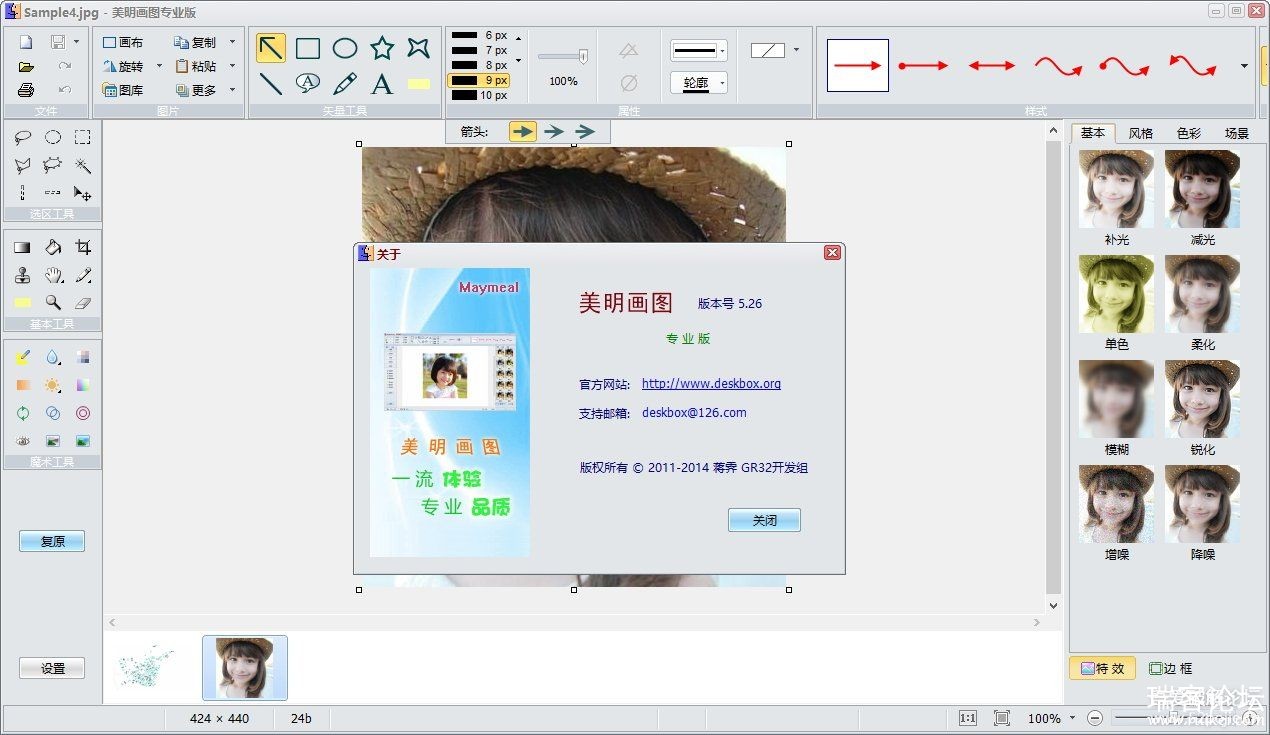The width and height of the screenshot is (1270, 735).
Task: Select the text A tool
Action: click(x=382, y=83)
